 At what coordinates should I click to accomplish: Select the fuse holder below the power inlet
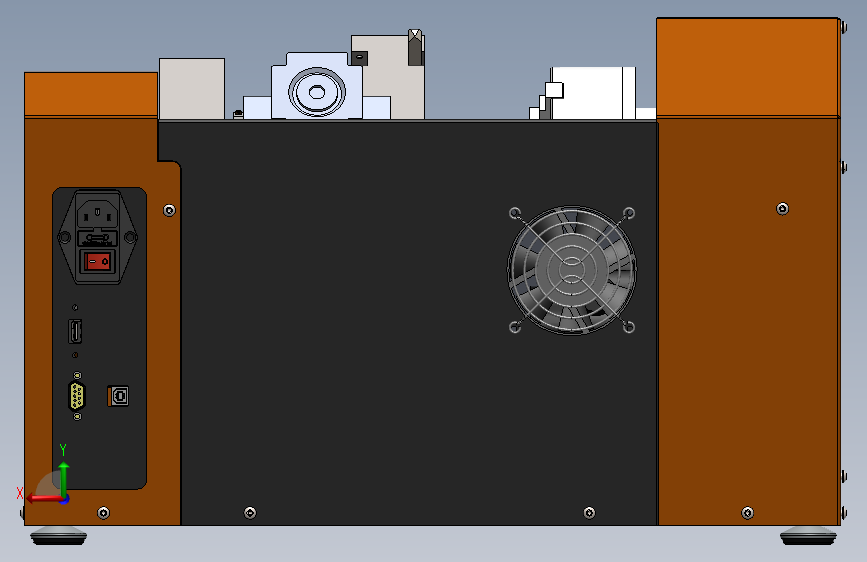98,238
